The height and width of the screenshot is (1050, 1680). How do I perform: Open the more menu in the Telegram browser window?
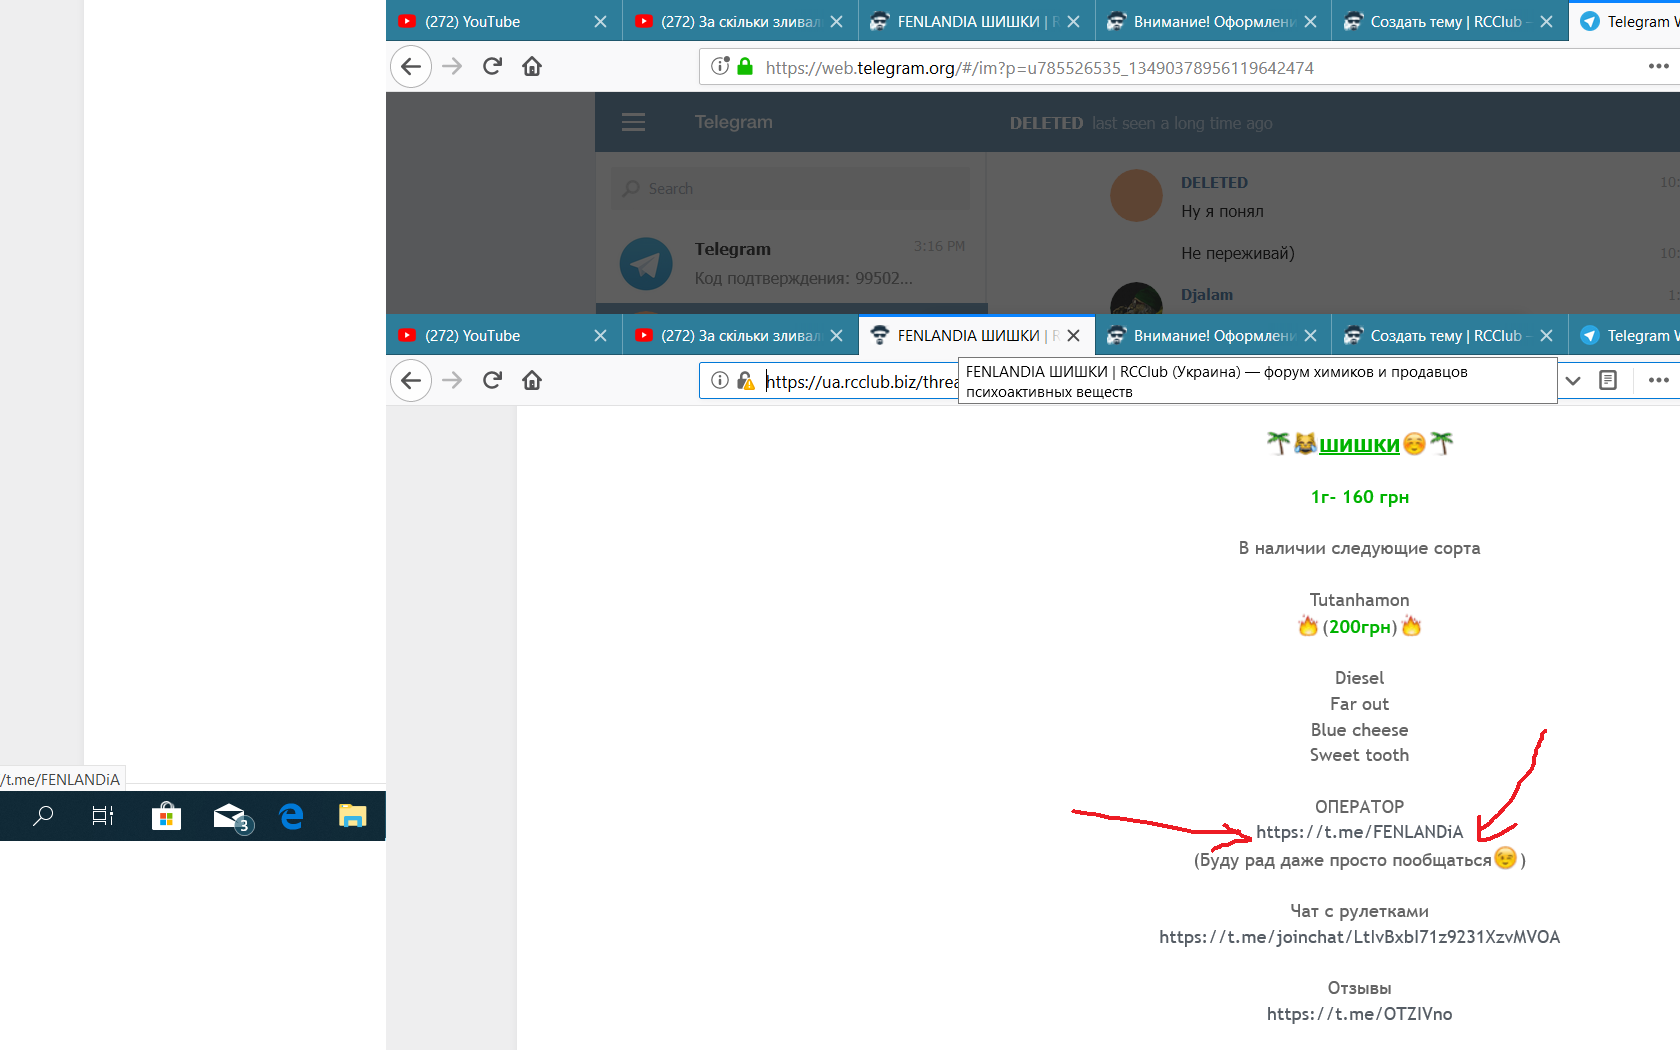(x=1658, y=67)
